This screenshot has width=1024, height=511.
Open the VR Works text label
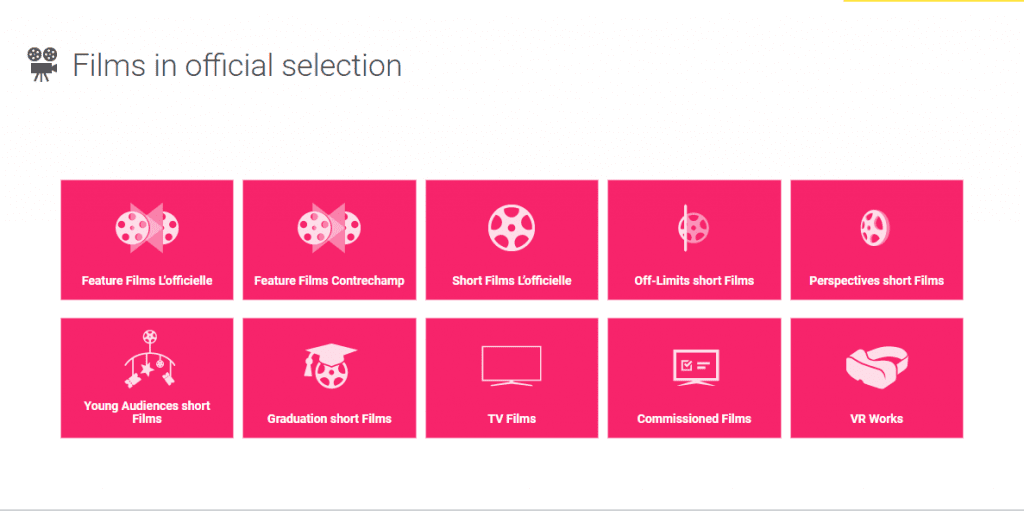coord(876,419)
